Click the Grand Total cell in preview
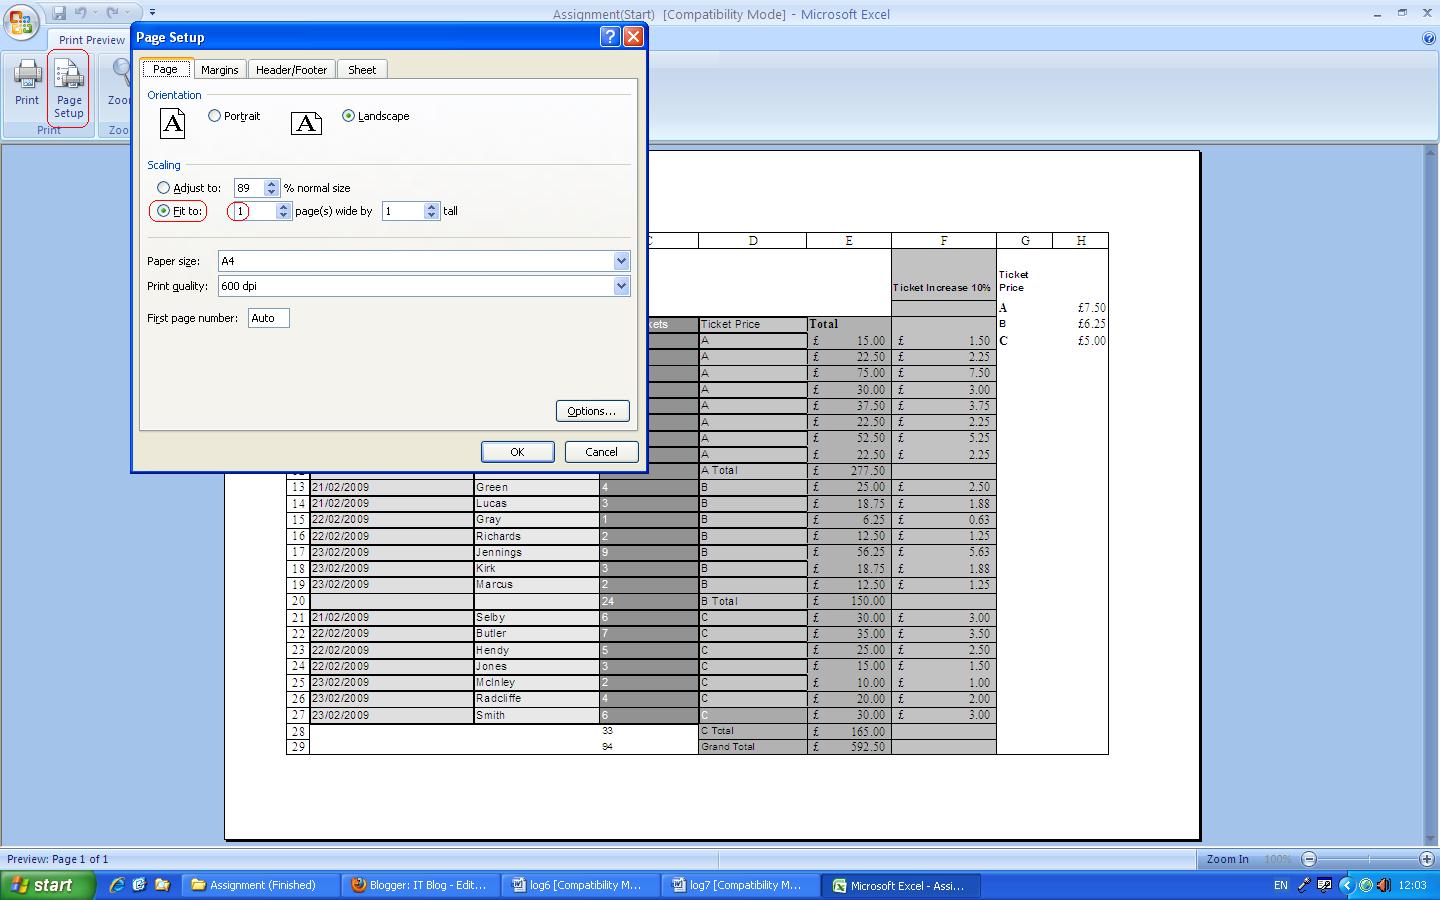 752,747
